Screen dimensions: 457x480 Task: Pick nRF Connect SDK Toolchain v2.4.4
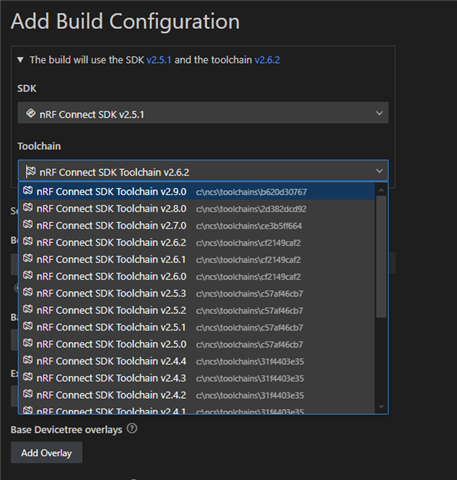pos(197,362)
